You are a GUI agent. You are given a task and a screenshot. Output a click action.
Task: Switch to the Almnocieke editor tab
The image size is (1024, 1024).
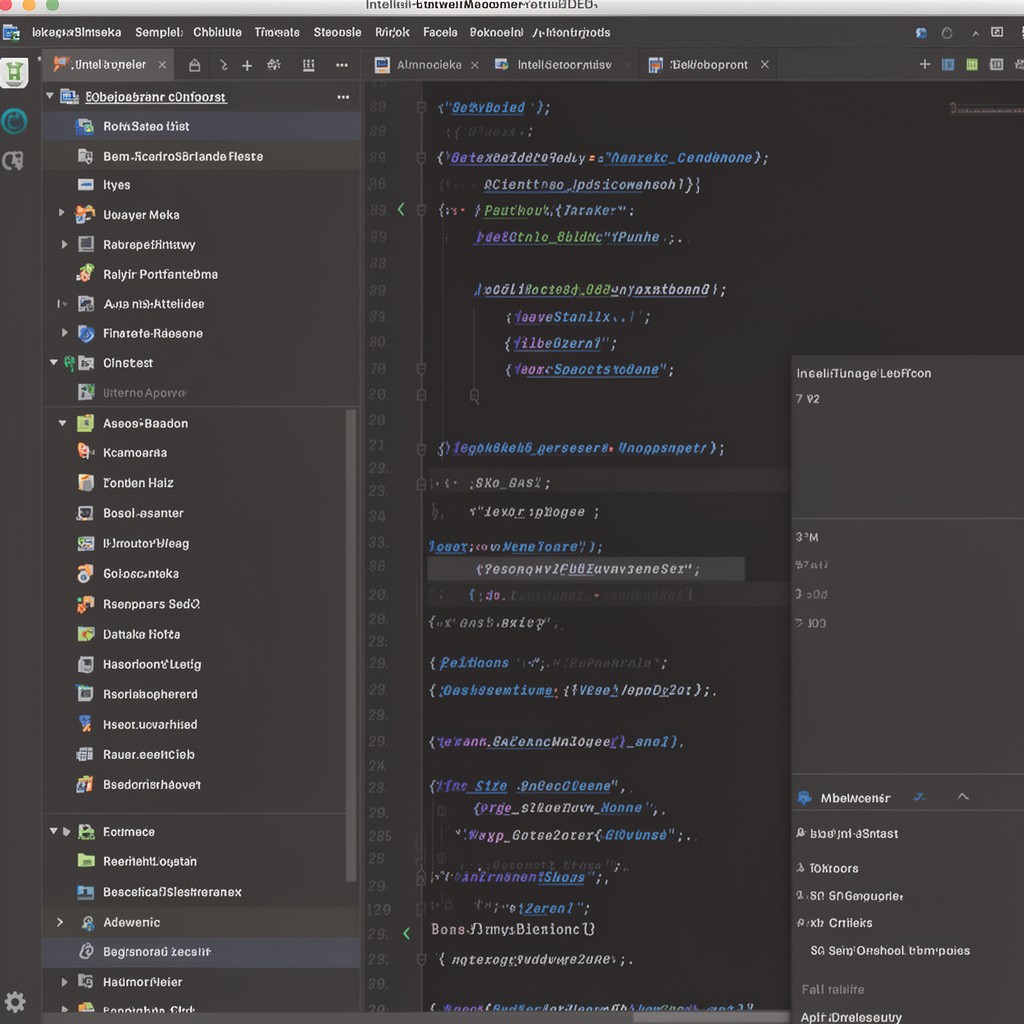(x=429, y=65)
